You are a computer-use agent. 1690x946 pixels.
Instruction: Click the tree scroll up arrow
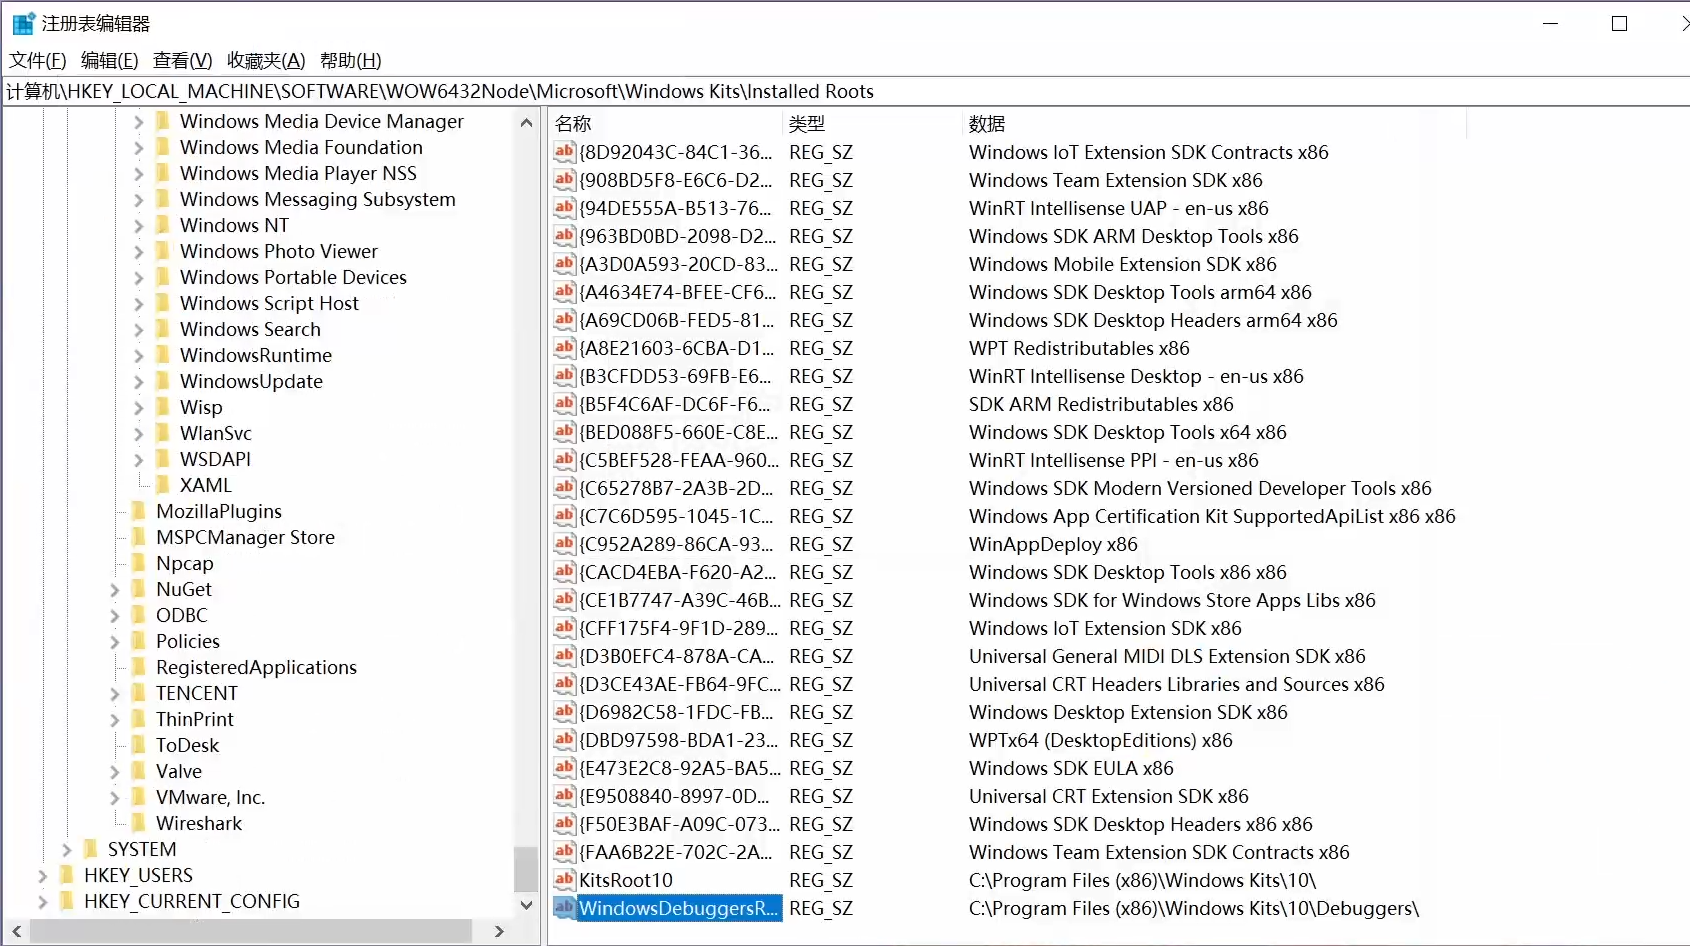click(526, 122)
